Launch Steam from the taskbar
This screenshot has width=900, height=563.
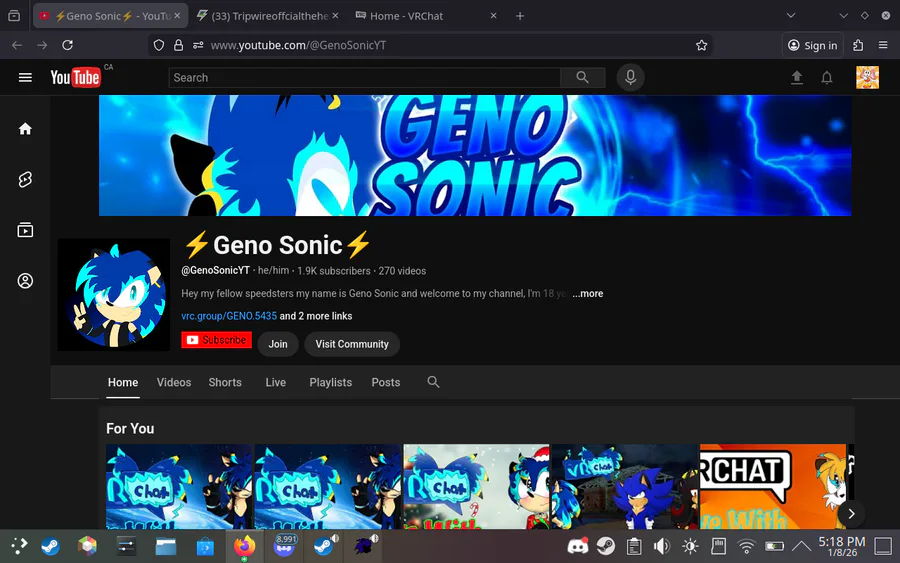(x=50, y=546)
